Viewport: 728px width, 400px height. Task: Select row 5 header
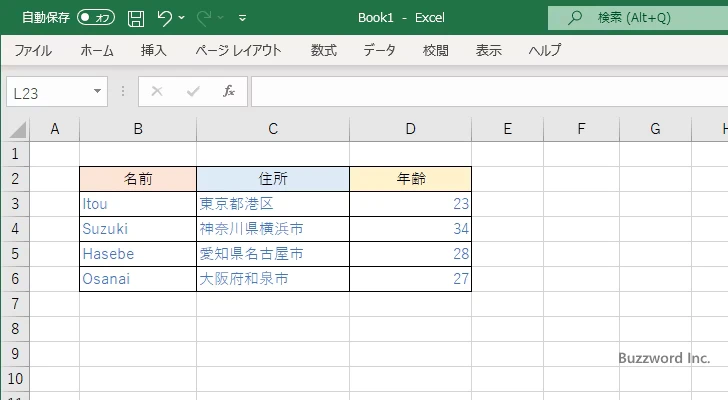pyautogui.click(x=15, y=254)
